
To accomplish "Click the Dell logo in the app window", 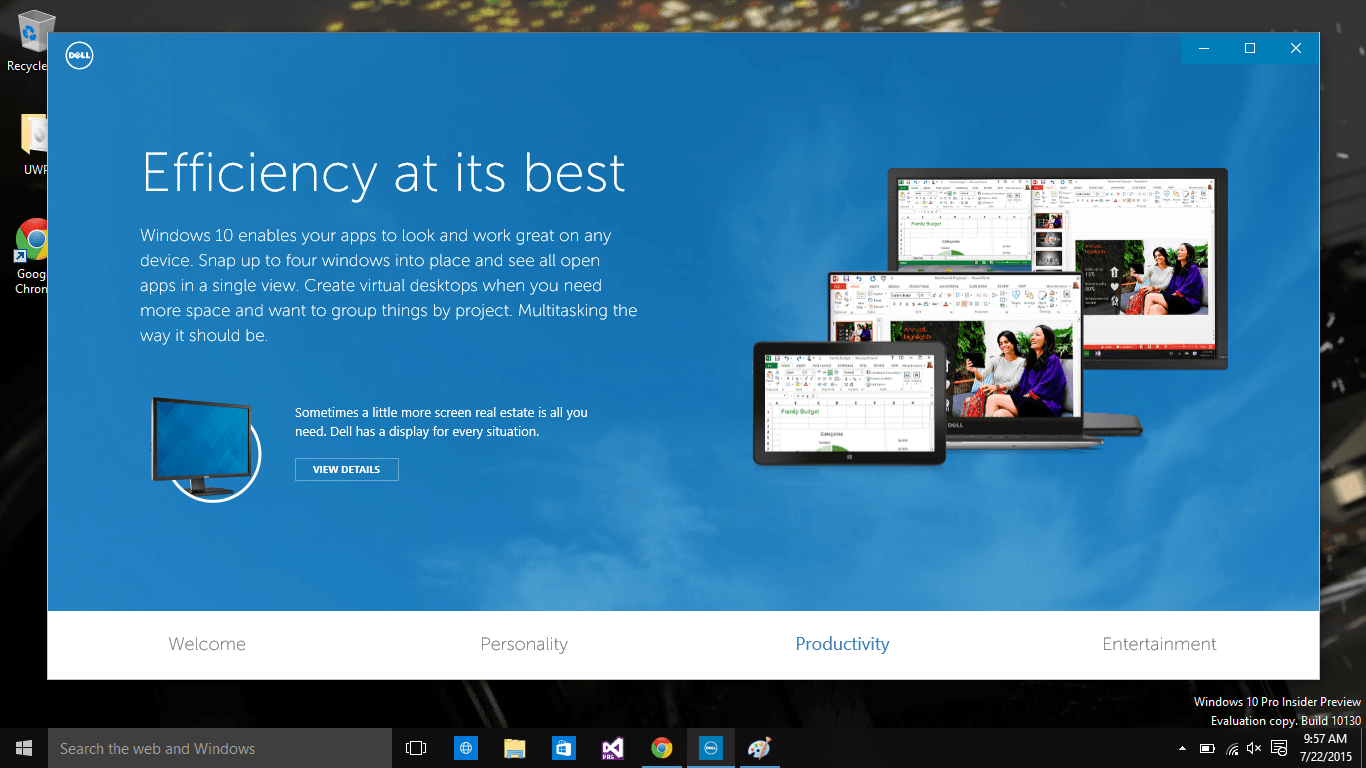I will point(78,55).
